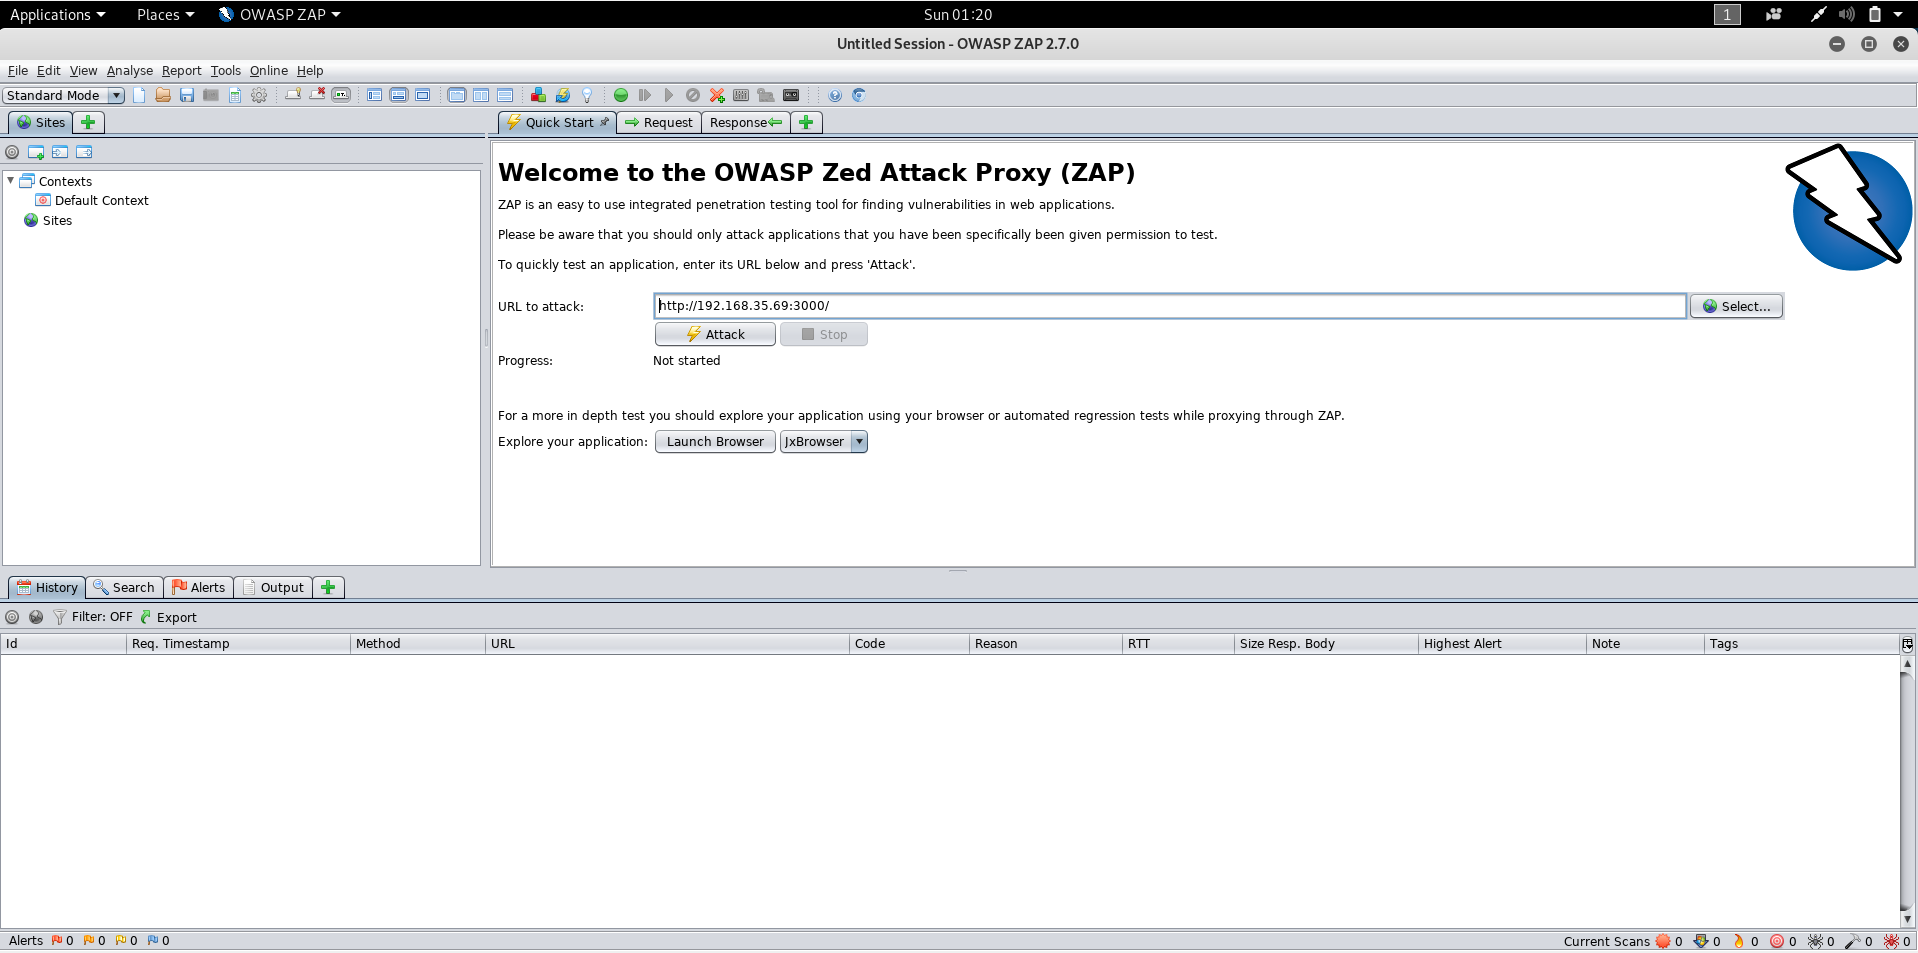Click the blue swirl icon next to the help icon
This screenshot has height=953, width=1918.
point(859,95)
